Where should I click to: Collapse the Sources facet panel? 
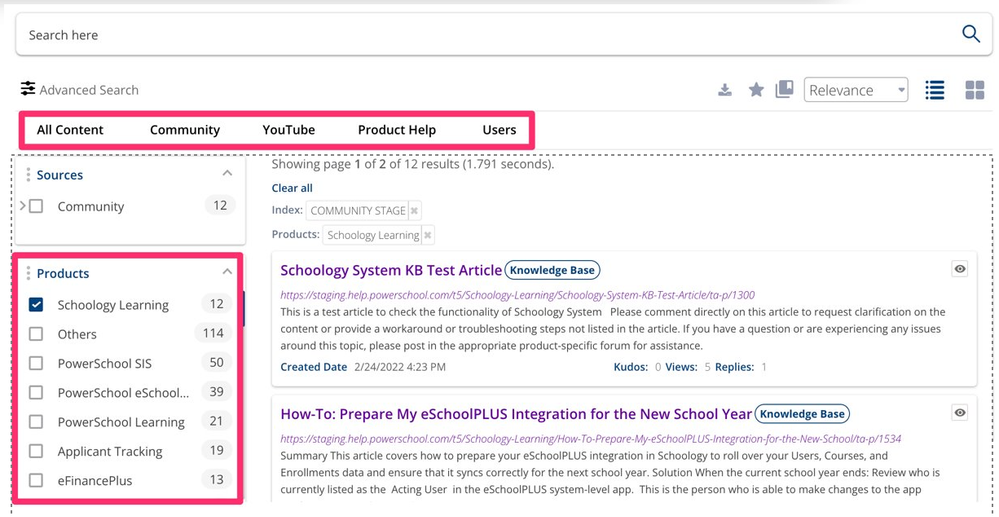(x=227, y=173)
